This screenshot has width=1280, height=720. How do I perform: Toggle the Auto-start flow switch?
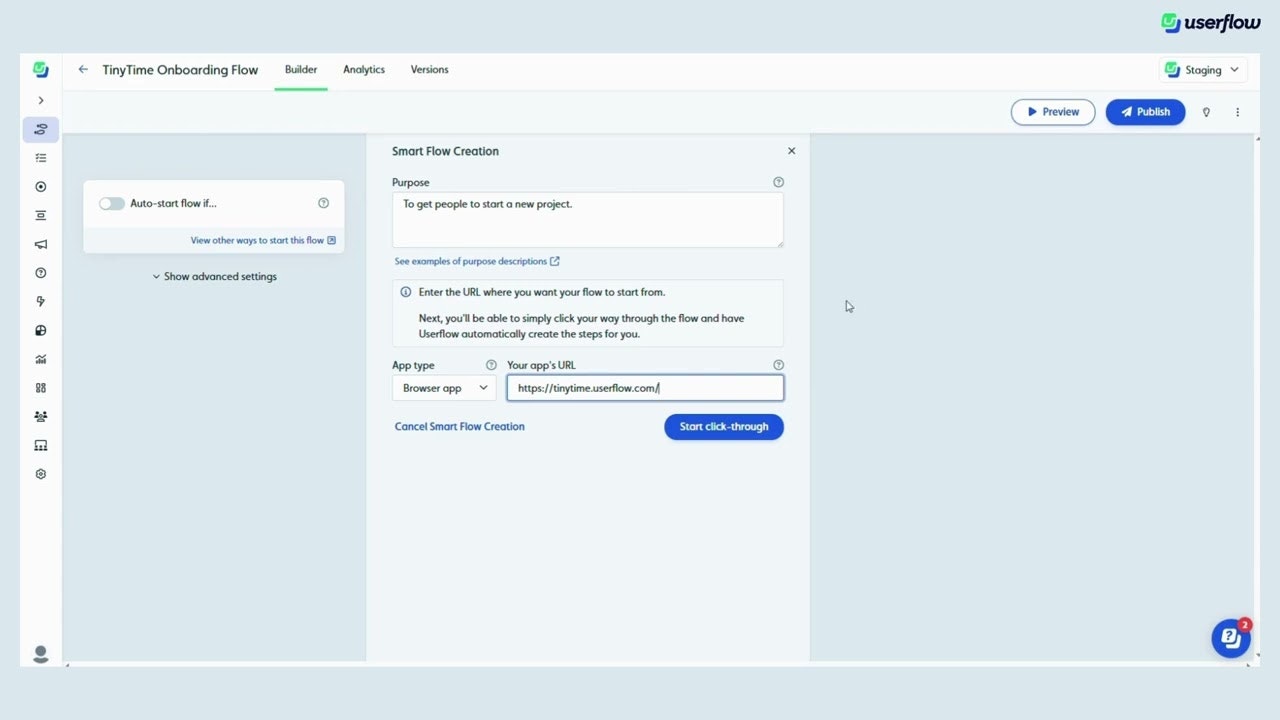[x=112, y=203]
